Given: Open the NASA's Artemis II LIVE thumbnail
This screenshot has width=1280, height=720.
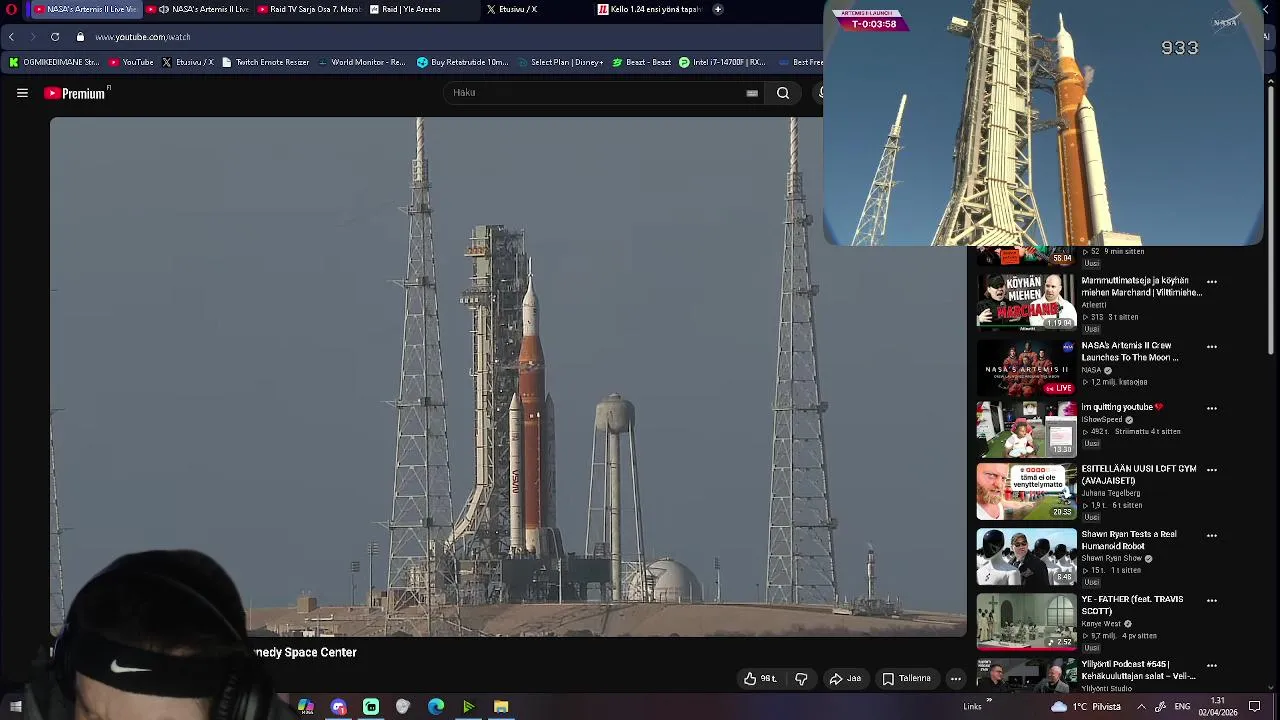Looking at the screenshot, I should coord(1026,368).
